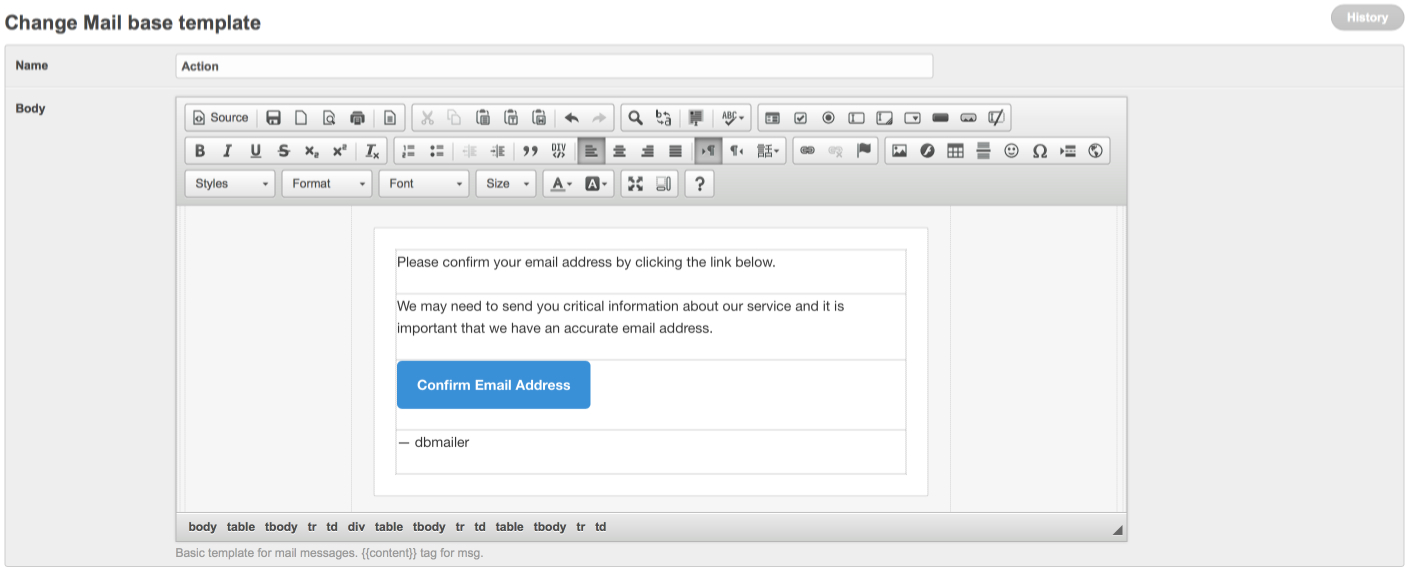Open Find with magnifier icon
The height and width of the screenshot is (572, 1411).
tap(635, 118)
